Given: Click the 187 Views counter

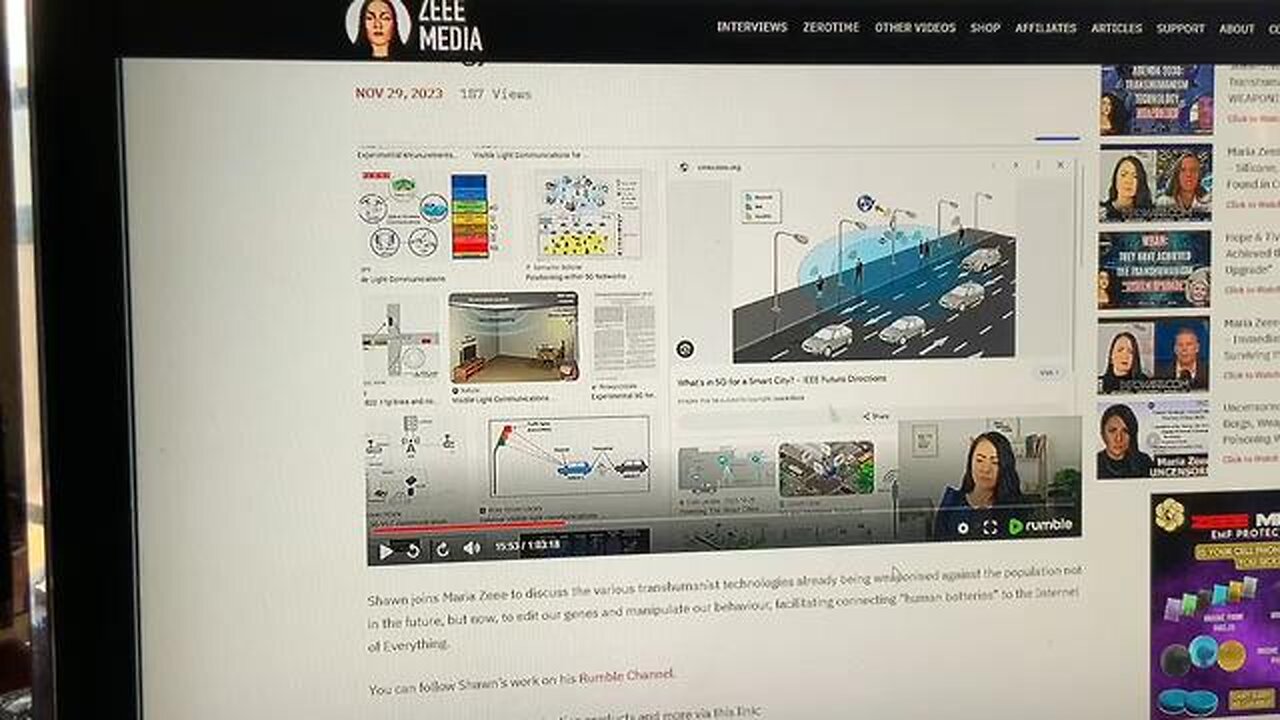Looking at the screenshot, I should pyautogui.click(x=495, y=94).
